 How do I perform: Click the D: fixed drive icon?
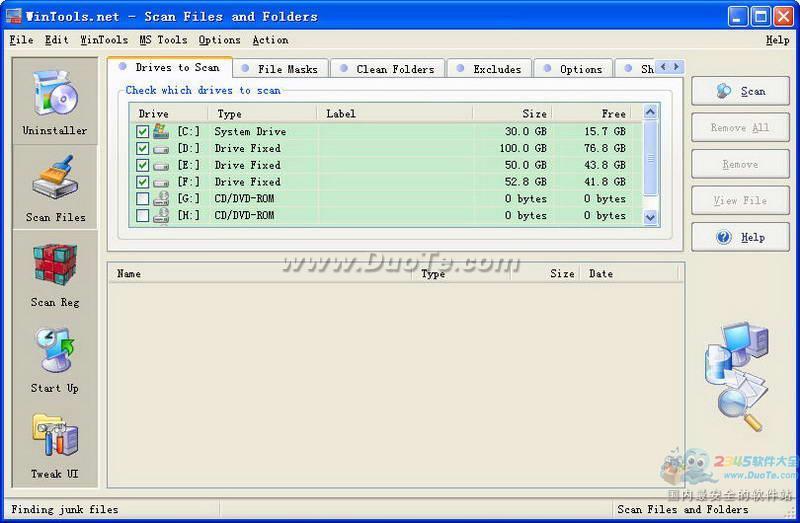click(161, 149)
